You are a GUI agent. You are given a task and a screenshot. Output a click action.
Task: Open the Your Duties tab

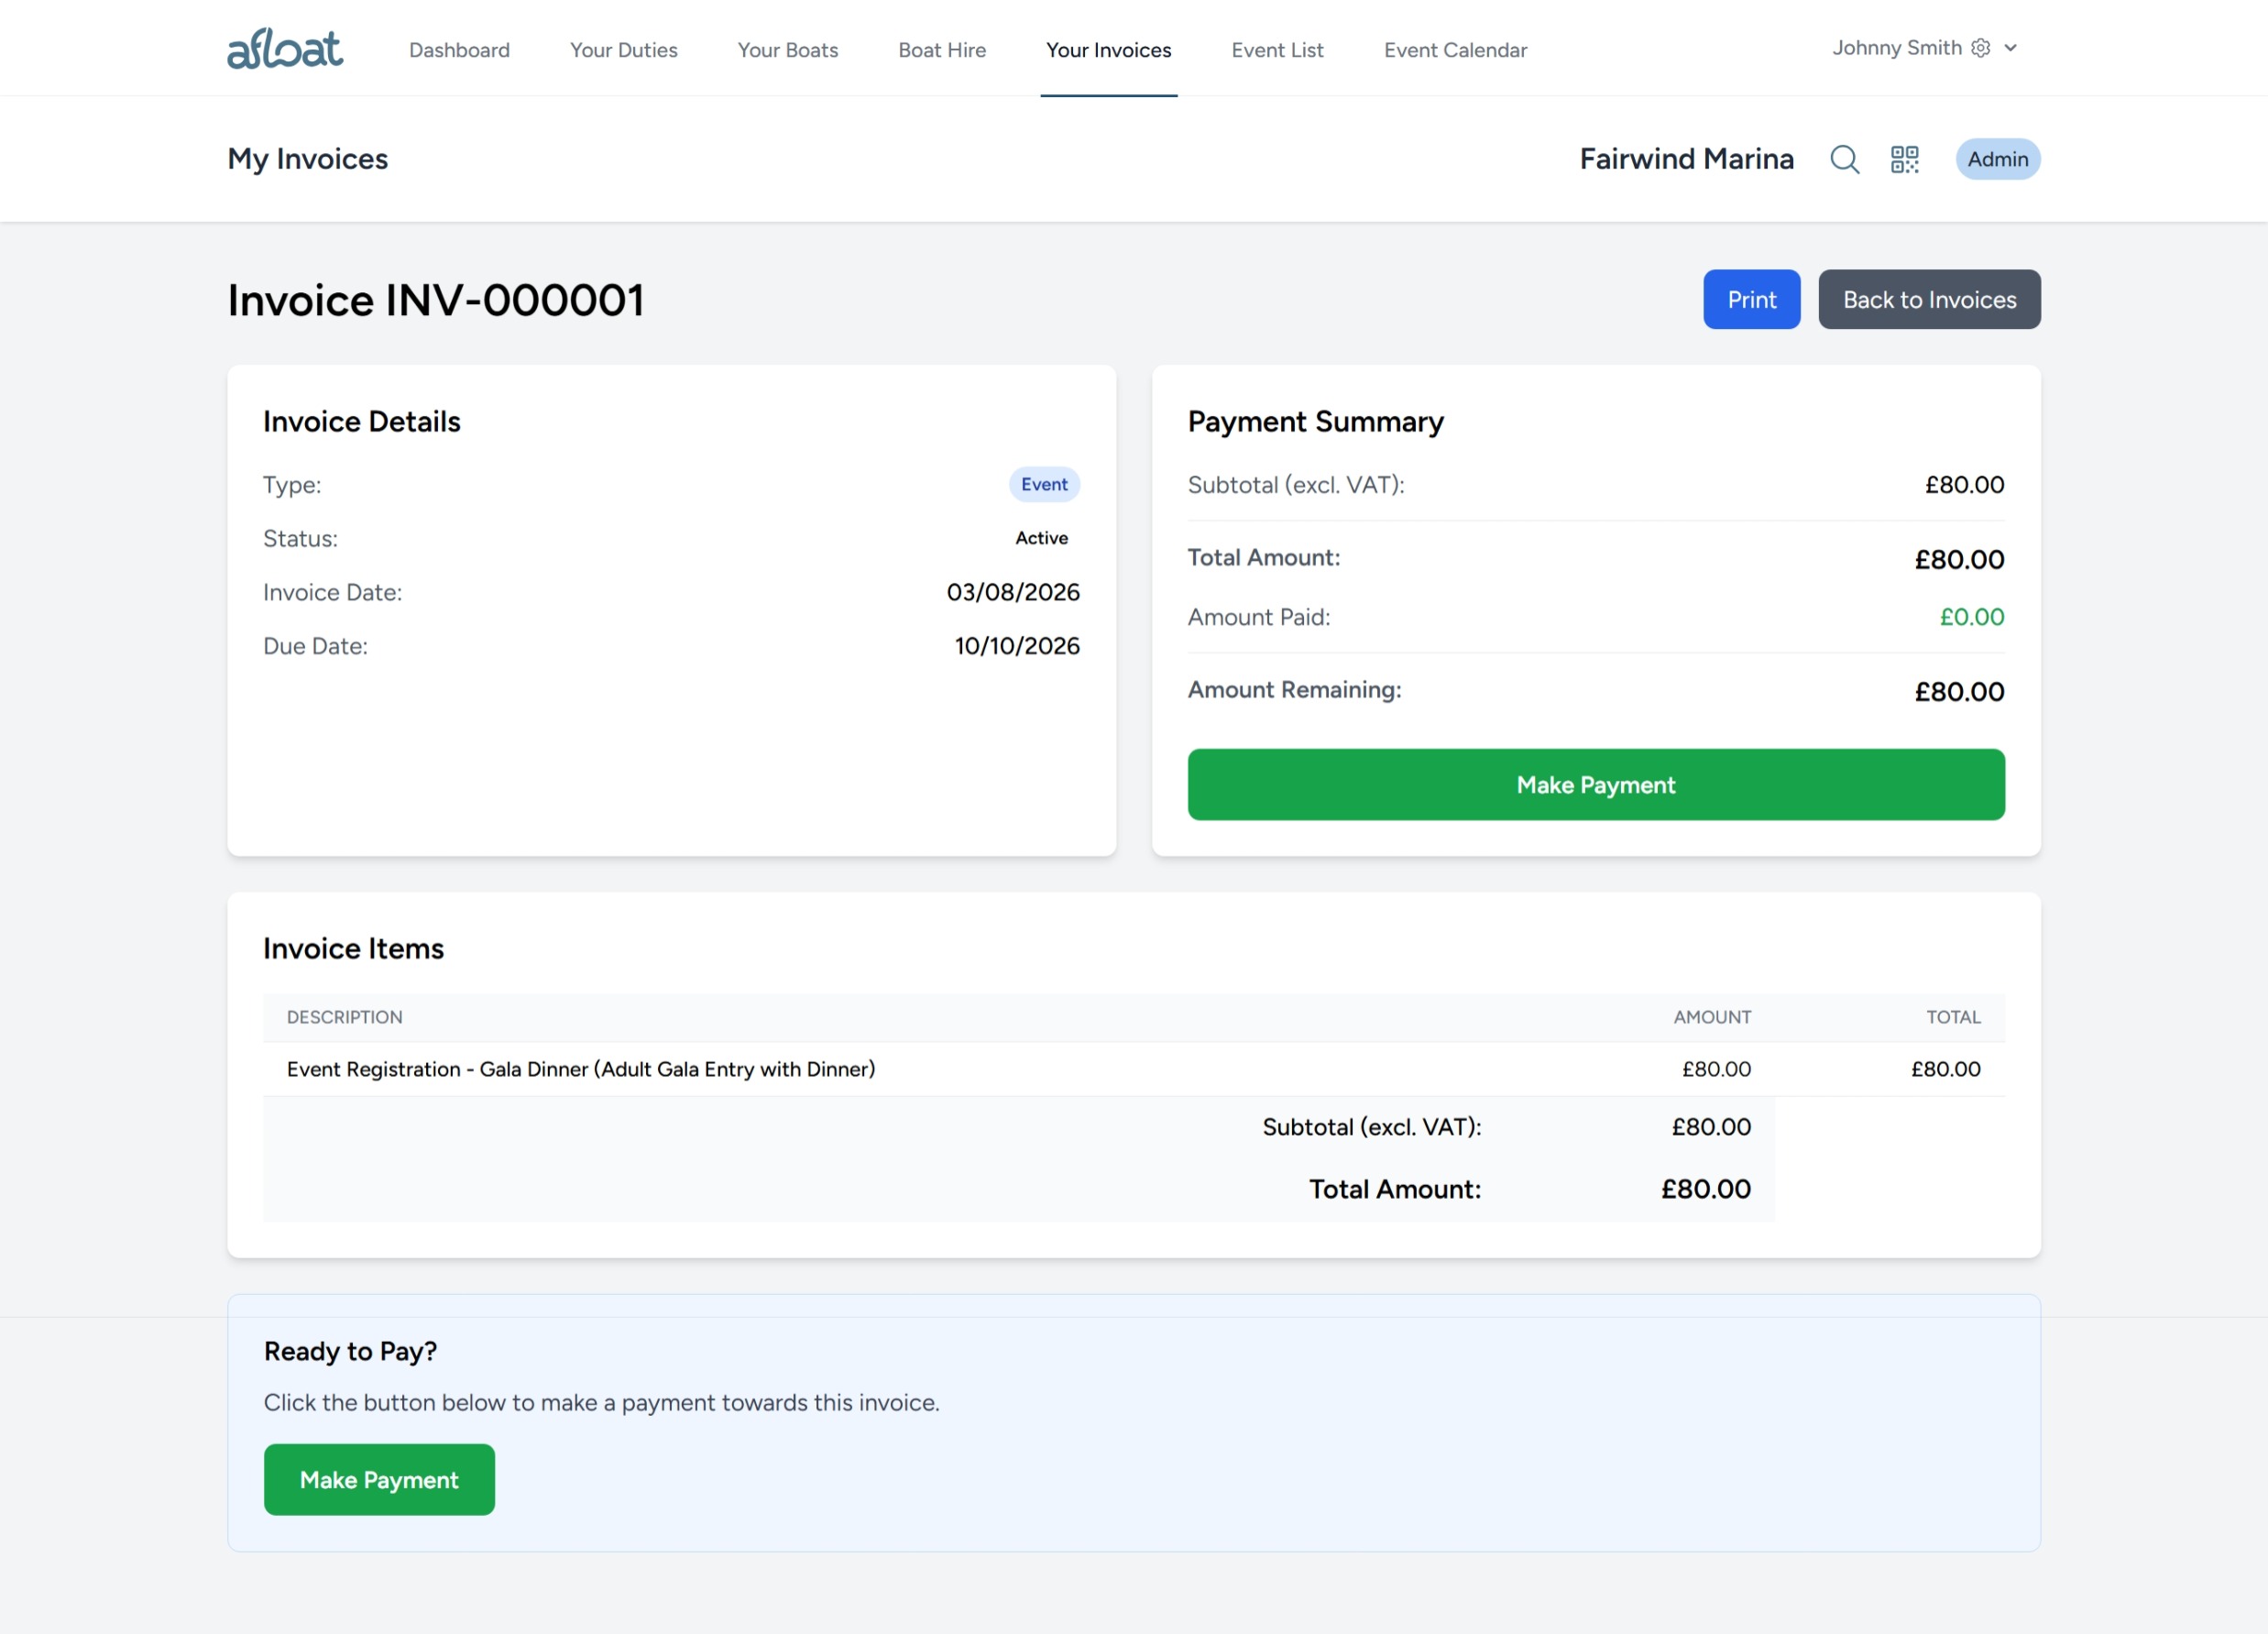[623, 50]
